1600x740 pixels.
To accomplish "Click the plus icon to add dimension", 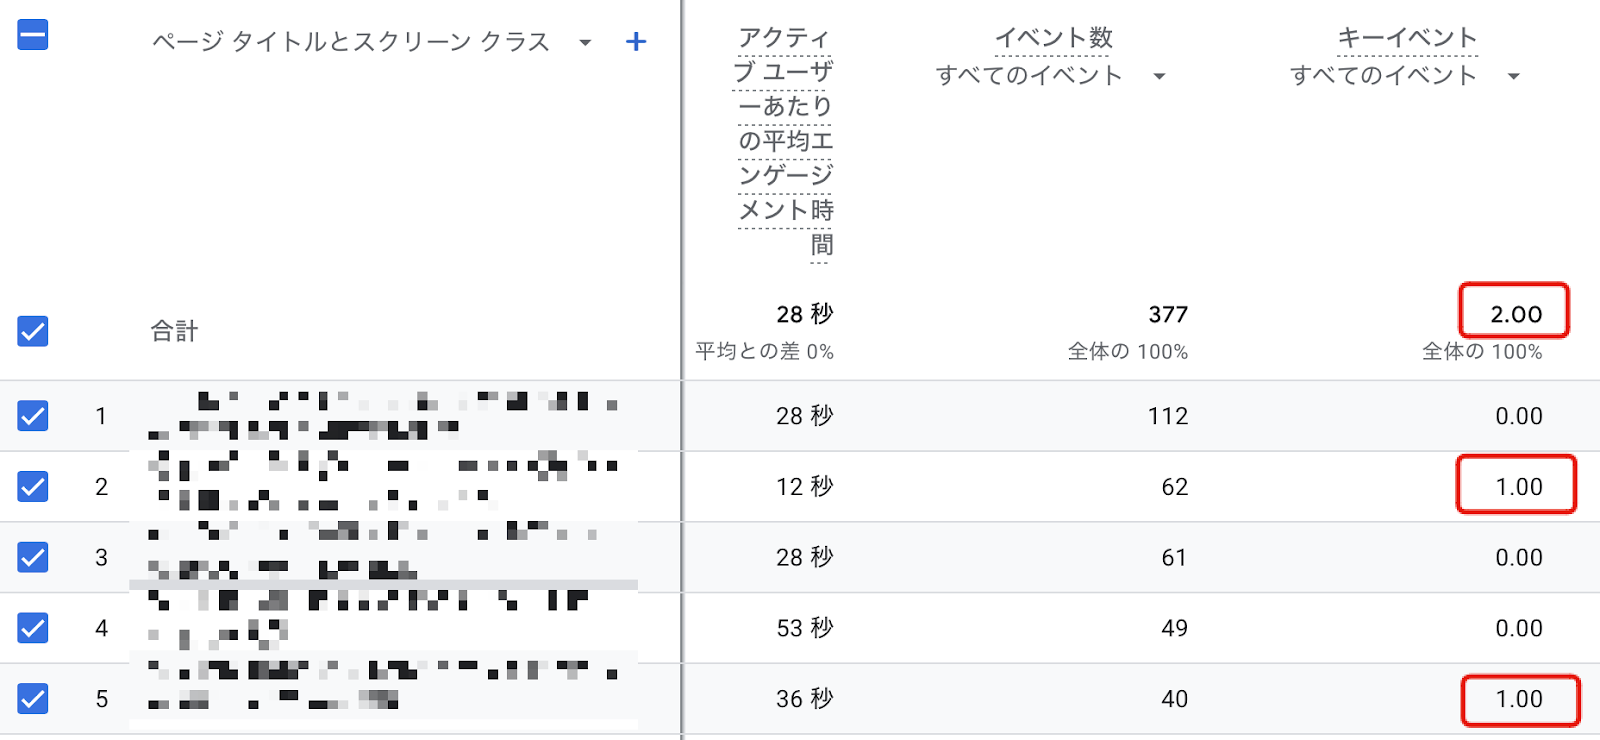I will pyautogui.click(x=635, y=42).
